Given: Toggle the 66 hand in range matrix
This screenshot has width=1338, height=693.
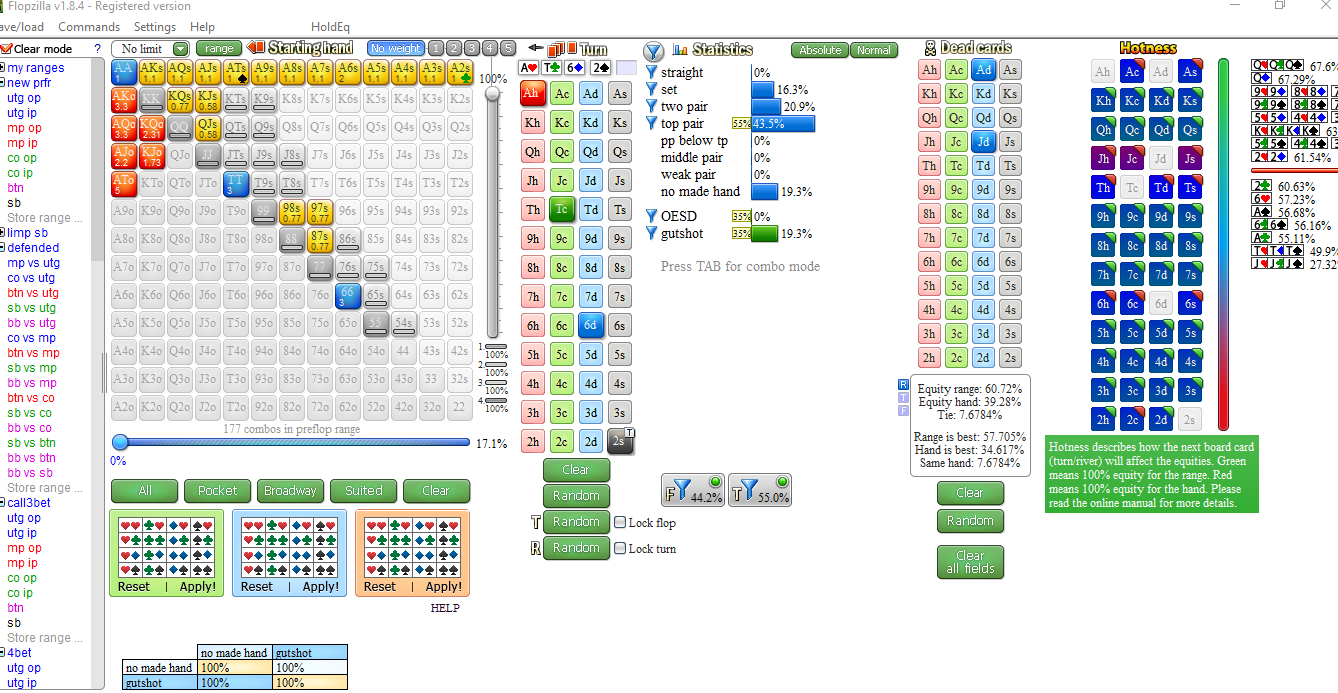Looking at the screenshot, I should (347, 295).
